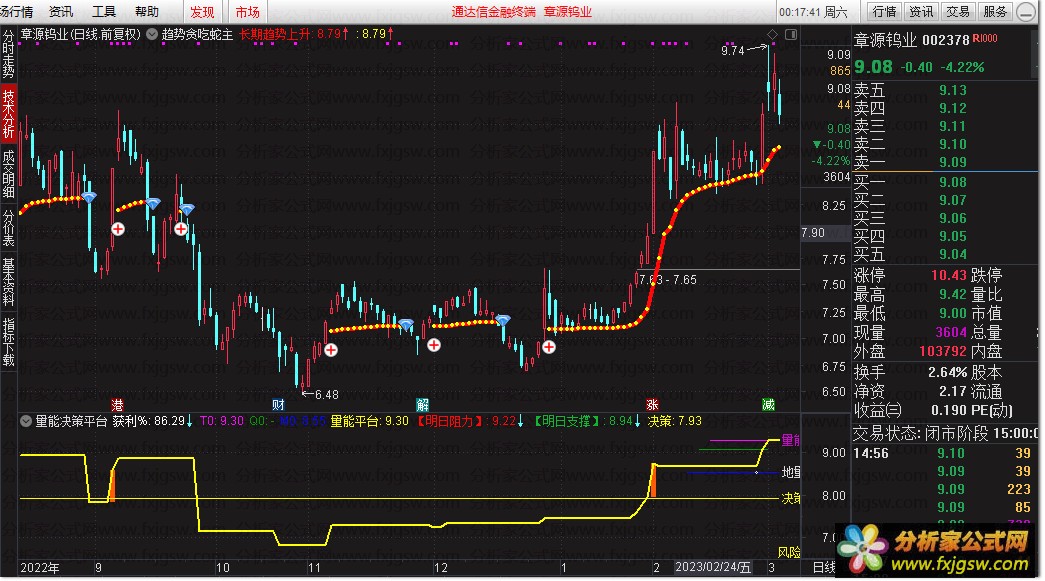Click the 港 marker below chart
Image resolution: width=1045 pixels, height=581 pixels.
pos(117,404)
